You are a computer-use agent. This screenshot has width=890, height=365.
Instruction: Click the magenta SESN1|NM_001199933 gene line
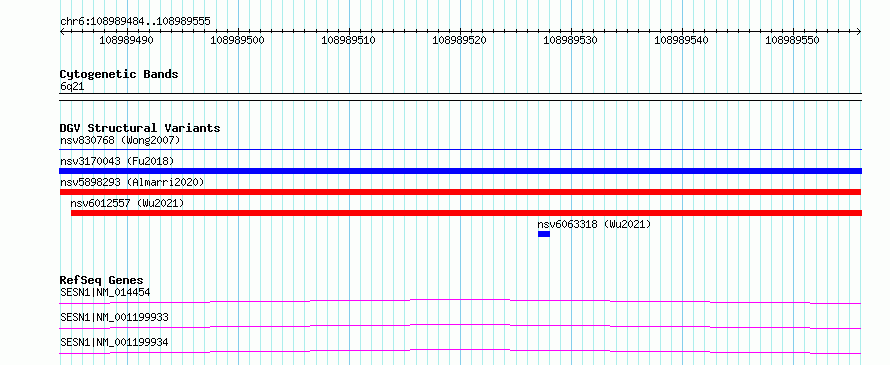tap(460, 326)
